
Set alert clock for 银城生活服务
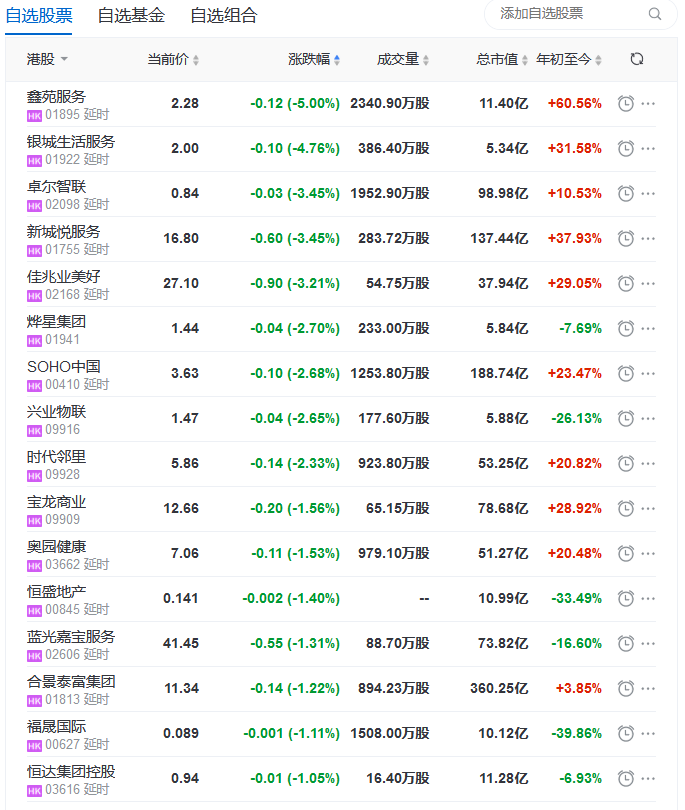(x=626, y=149)
